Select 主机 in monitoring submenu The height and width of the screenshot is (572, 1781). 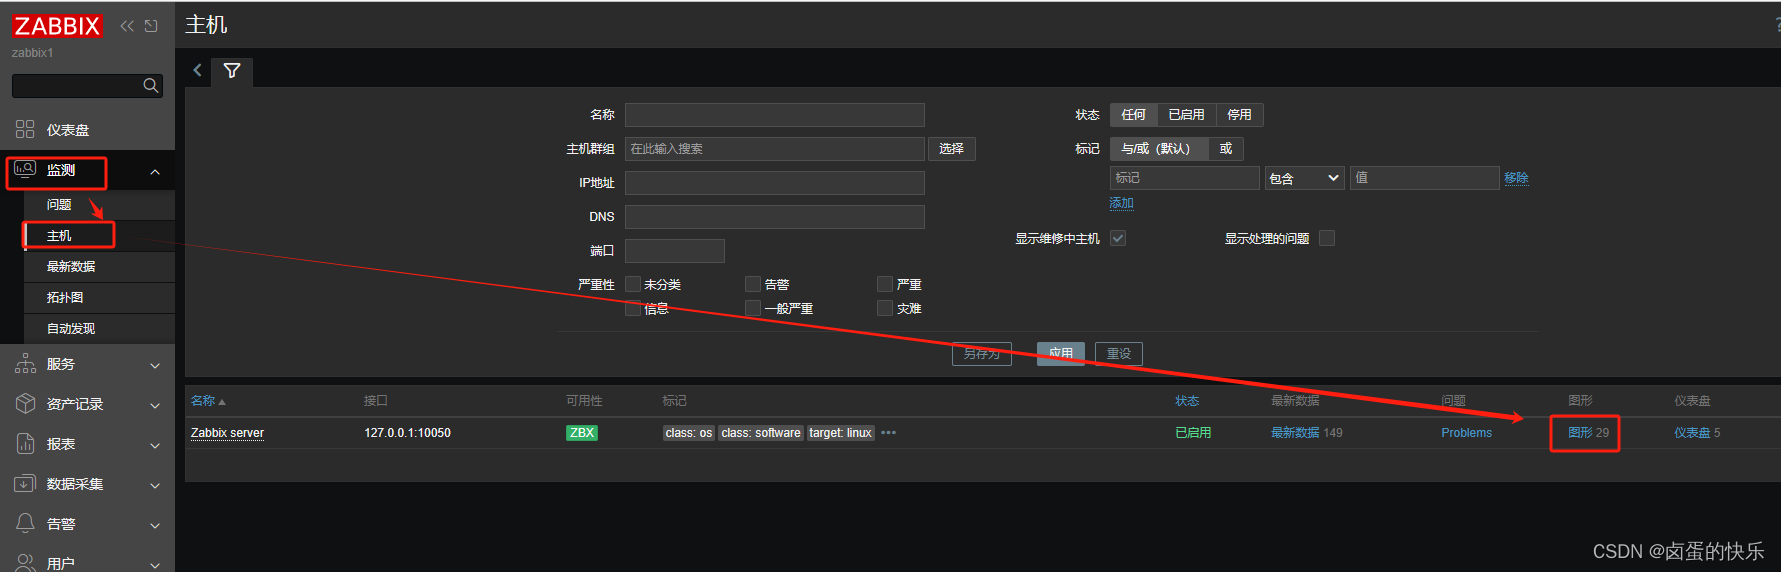[x=59, y=235]
